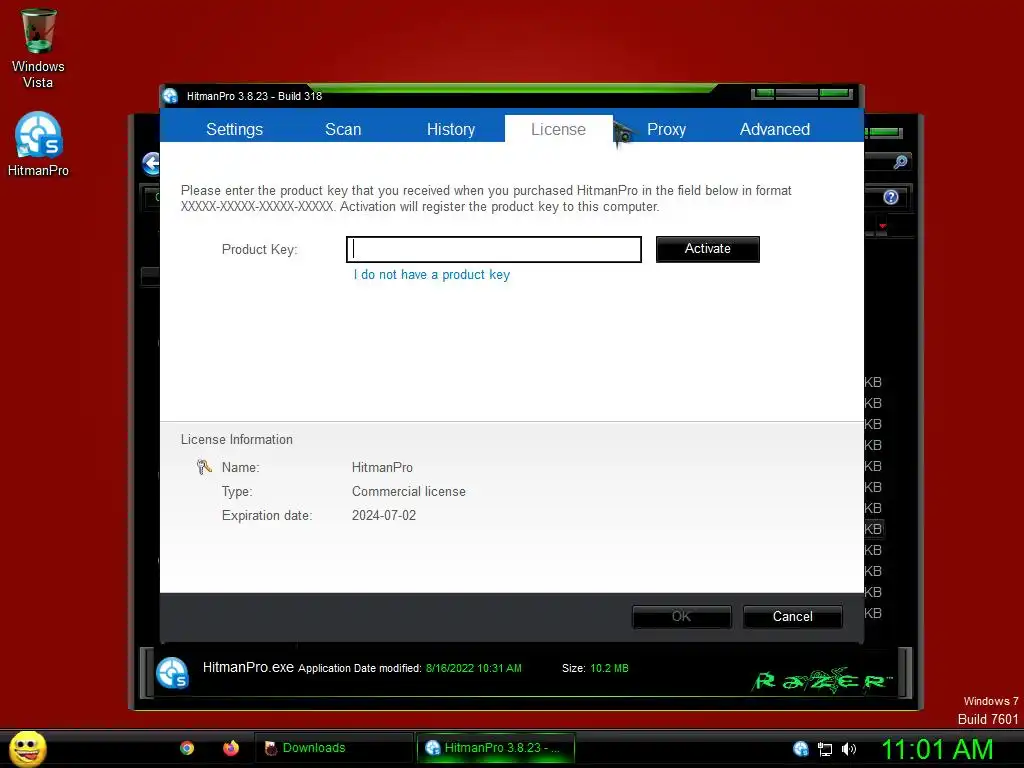Click the OK button
Viewport: 1024px width, 768px height.
tap(681, 616)
